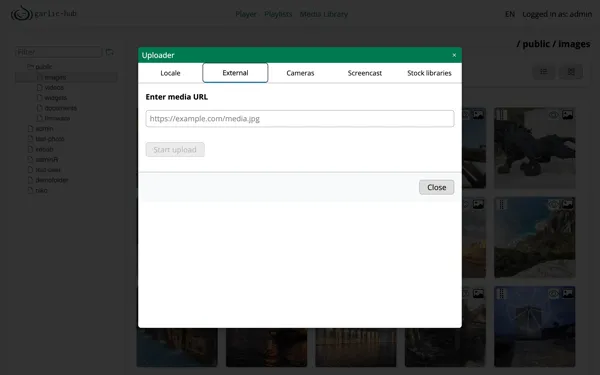The image size is (600, 375).
Task: Select the documents folder in the tree
Action: click(61, 108)
